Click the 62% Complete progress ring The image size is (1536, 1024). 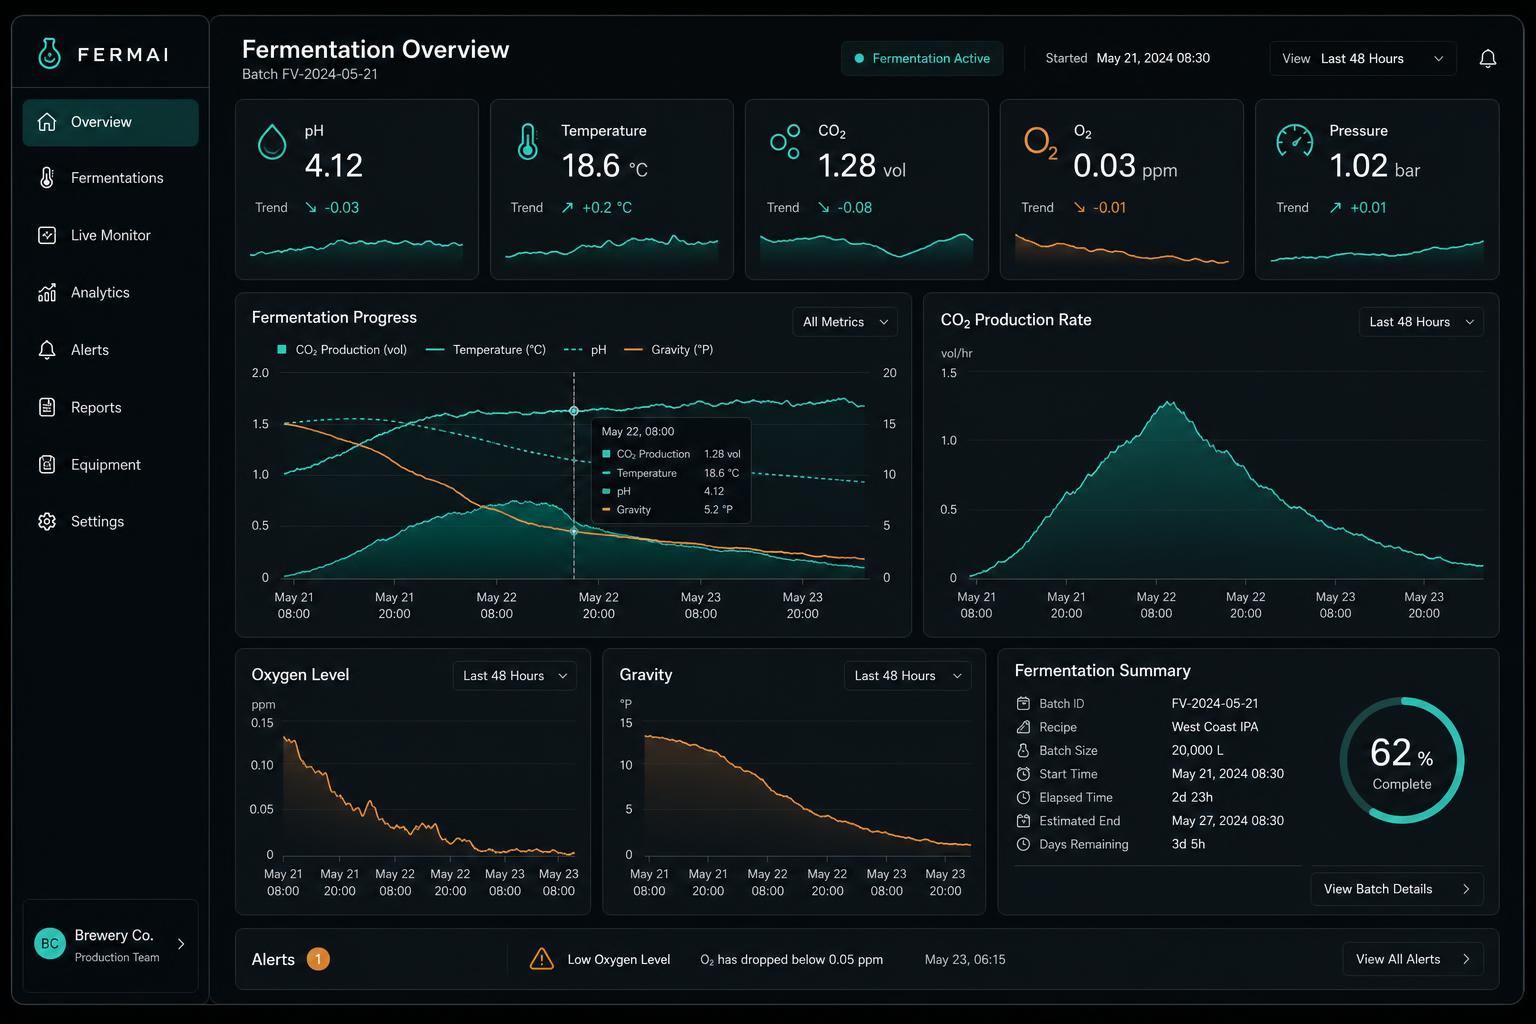pos(1402,760)
